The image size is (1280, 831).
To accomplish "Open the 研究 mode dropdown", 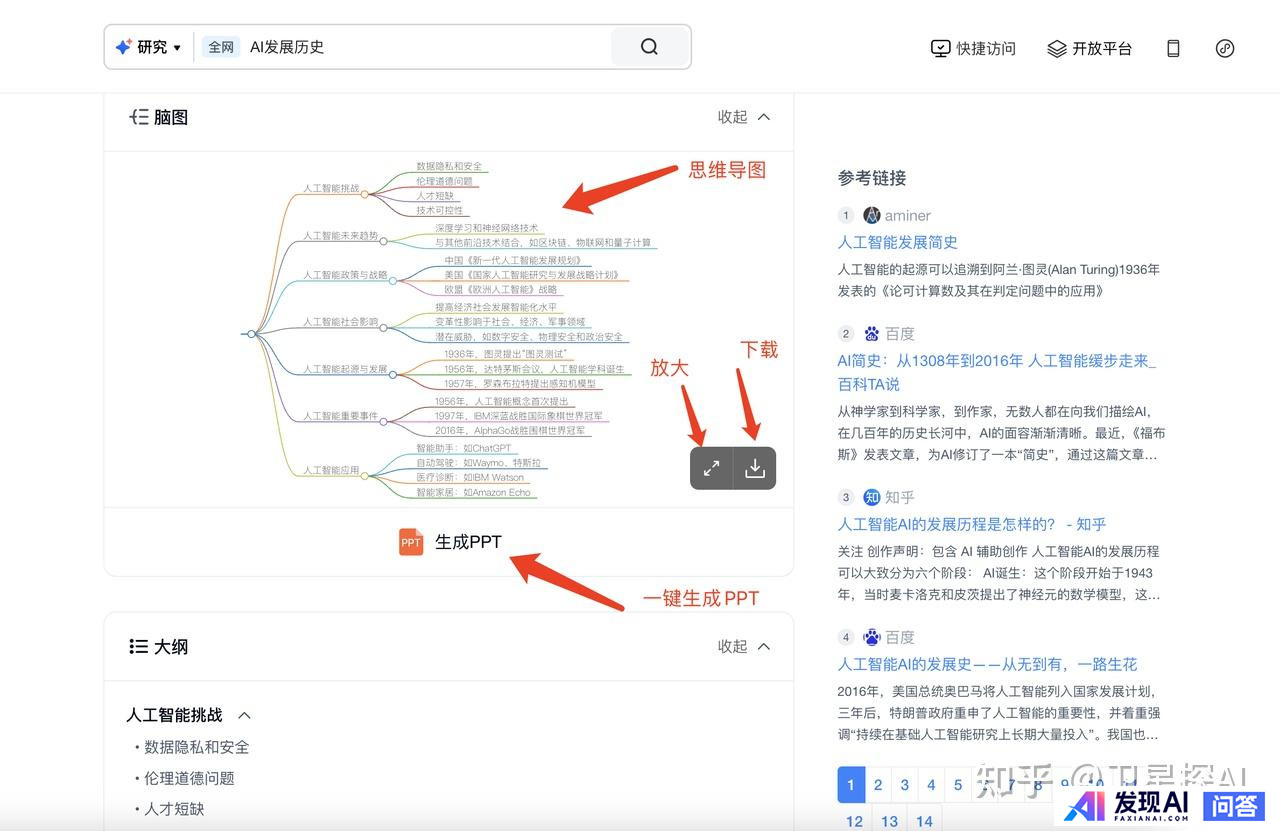I will click(149, 47).
